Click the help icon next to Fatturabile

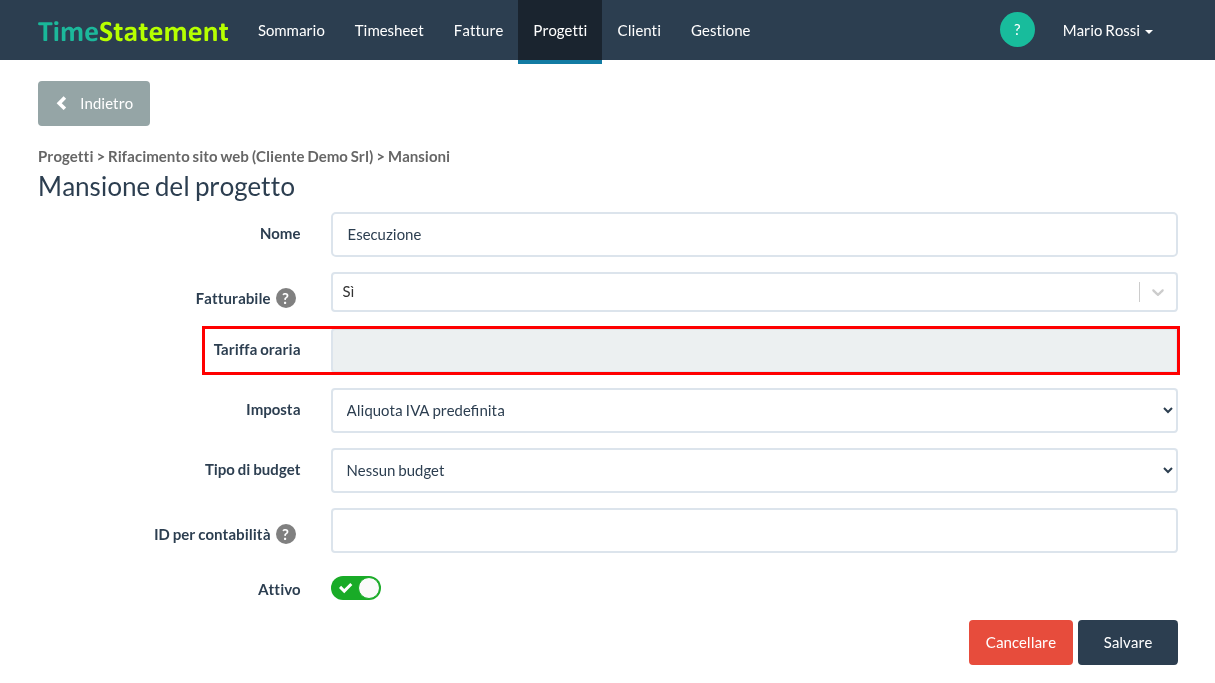(286, 298)
